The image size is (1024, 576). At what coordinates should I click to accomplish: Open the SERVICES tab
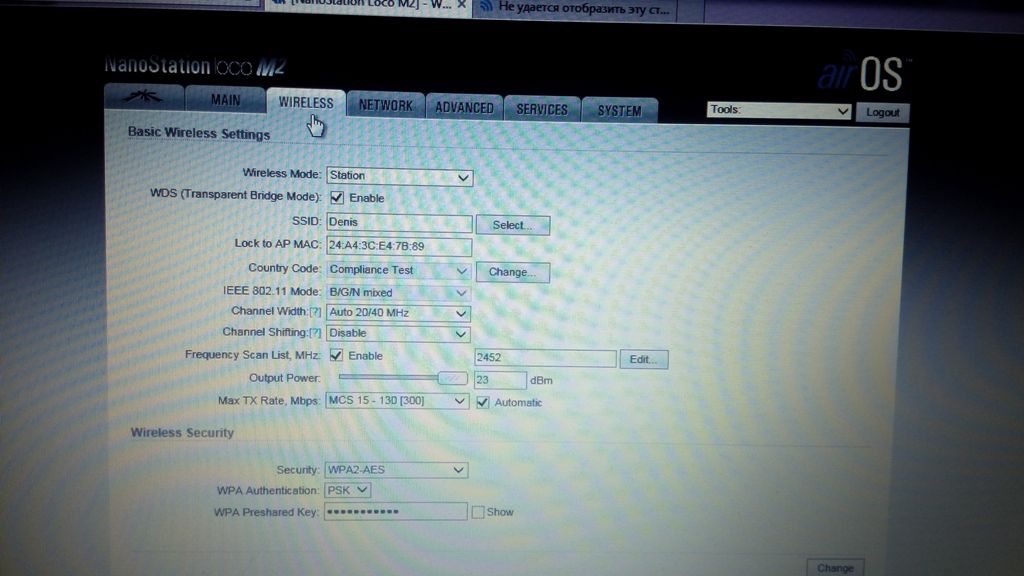[x=542, y=109]
